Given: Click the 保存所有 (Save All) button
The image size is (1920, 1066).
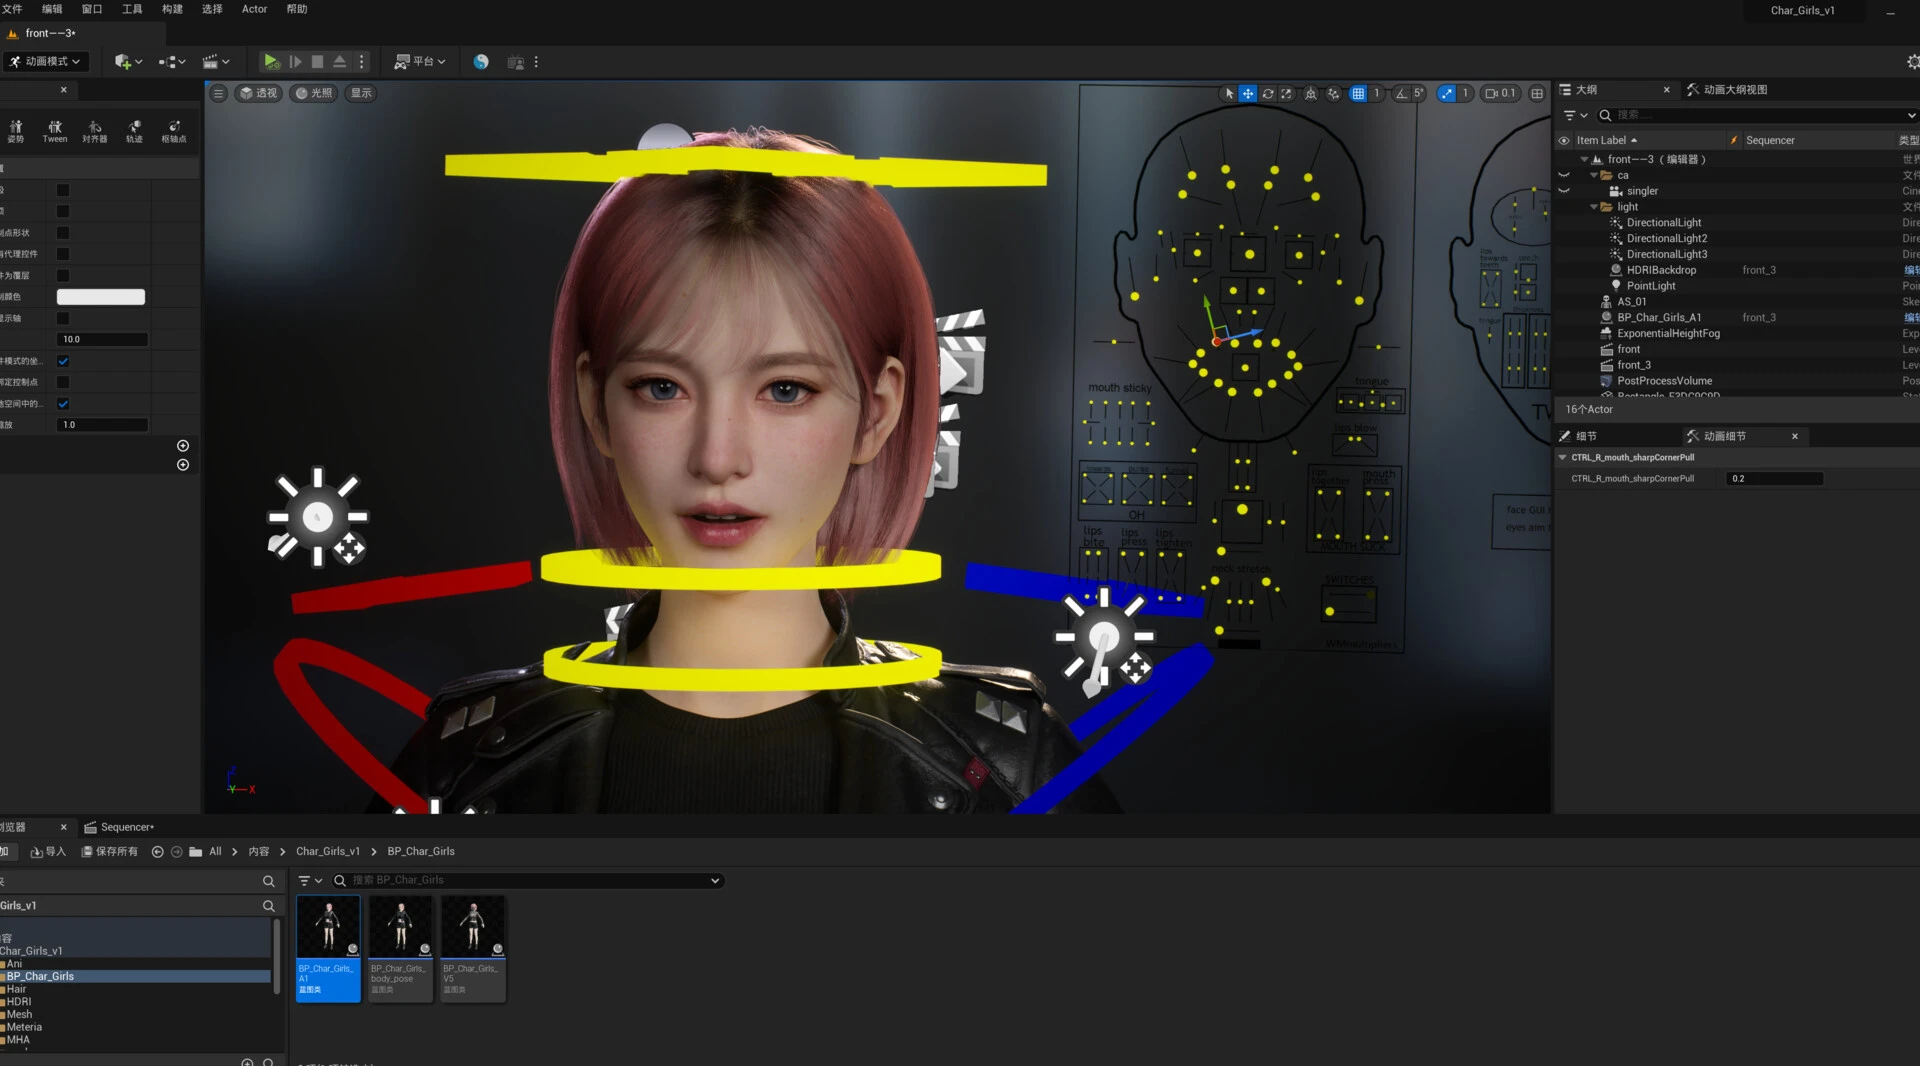Looking at the screenshot, I should click(x=110, y=851).
